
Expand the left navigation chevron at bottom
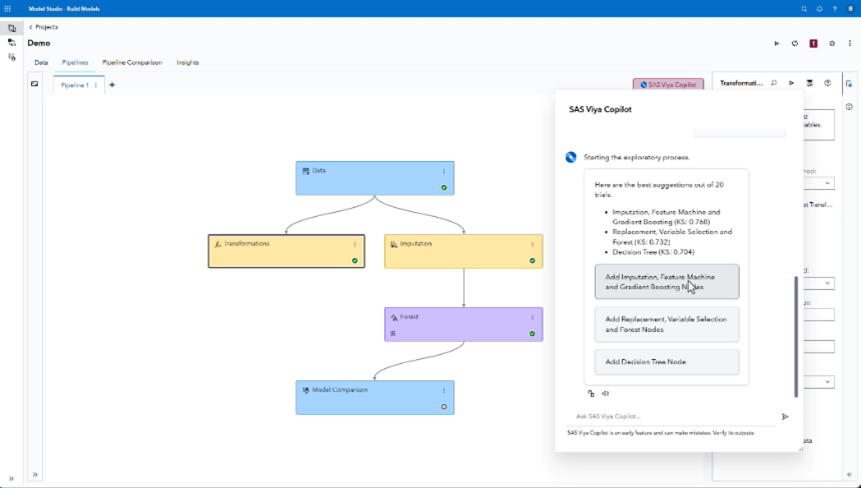coord(11,479)
